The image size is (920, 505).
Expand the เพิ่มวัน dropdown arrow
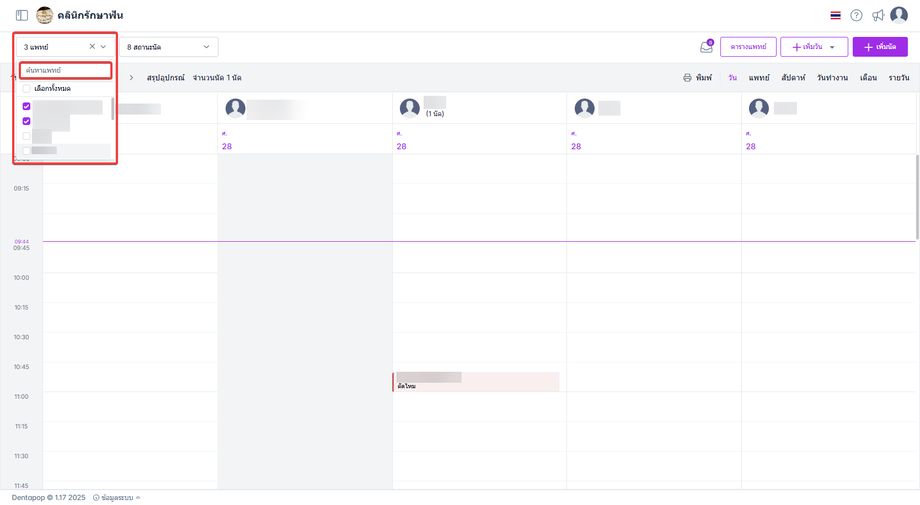(832, 47)
